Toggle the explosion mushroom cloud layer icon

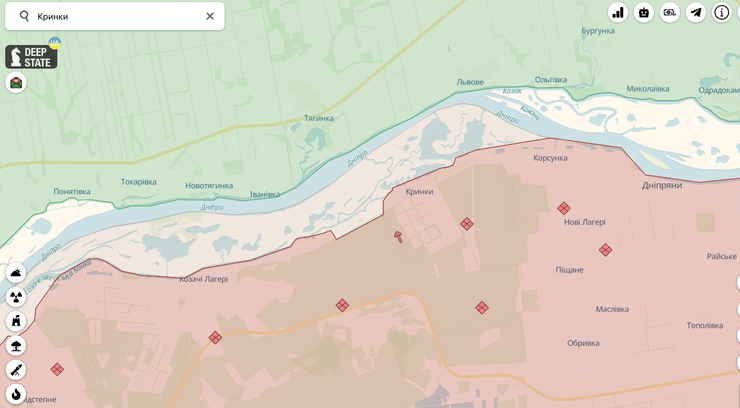pos(16,346)
